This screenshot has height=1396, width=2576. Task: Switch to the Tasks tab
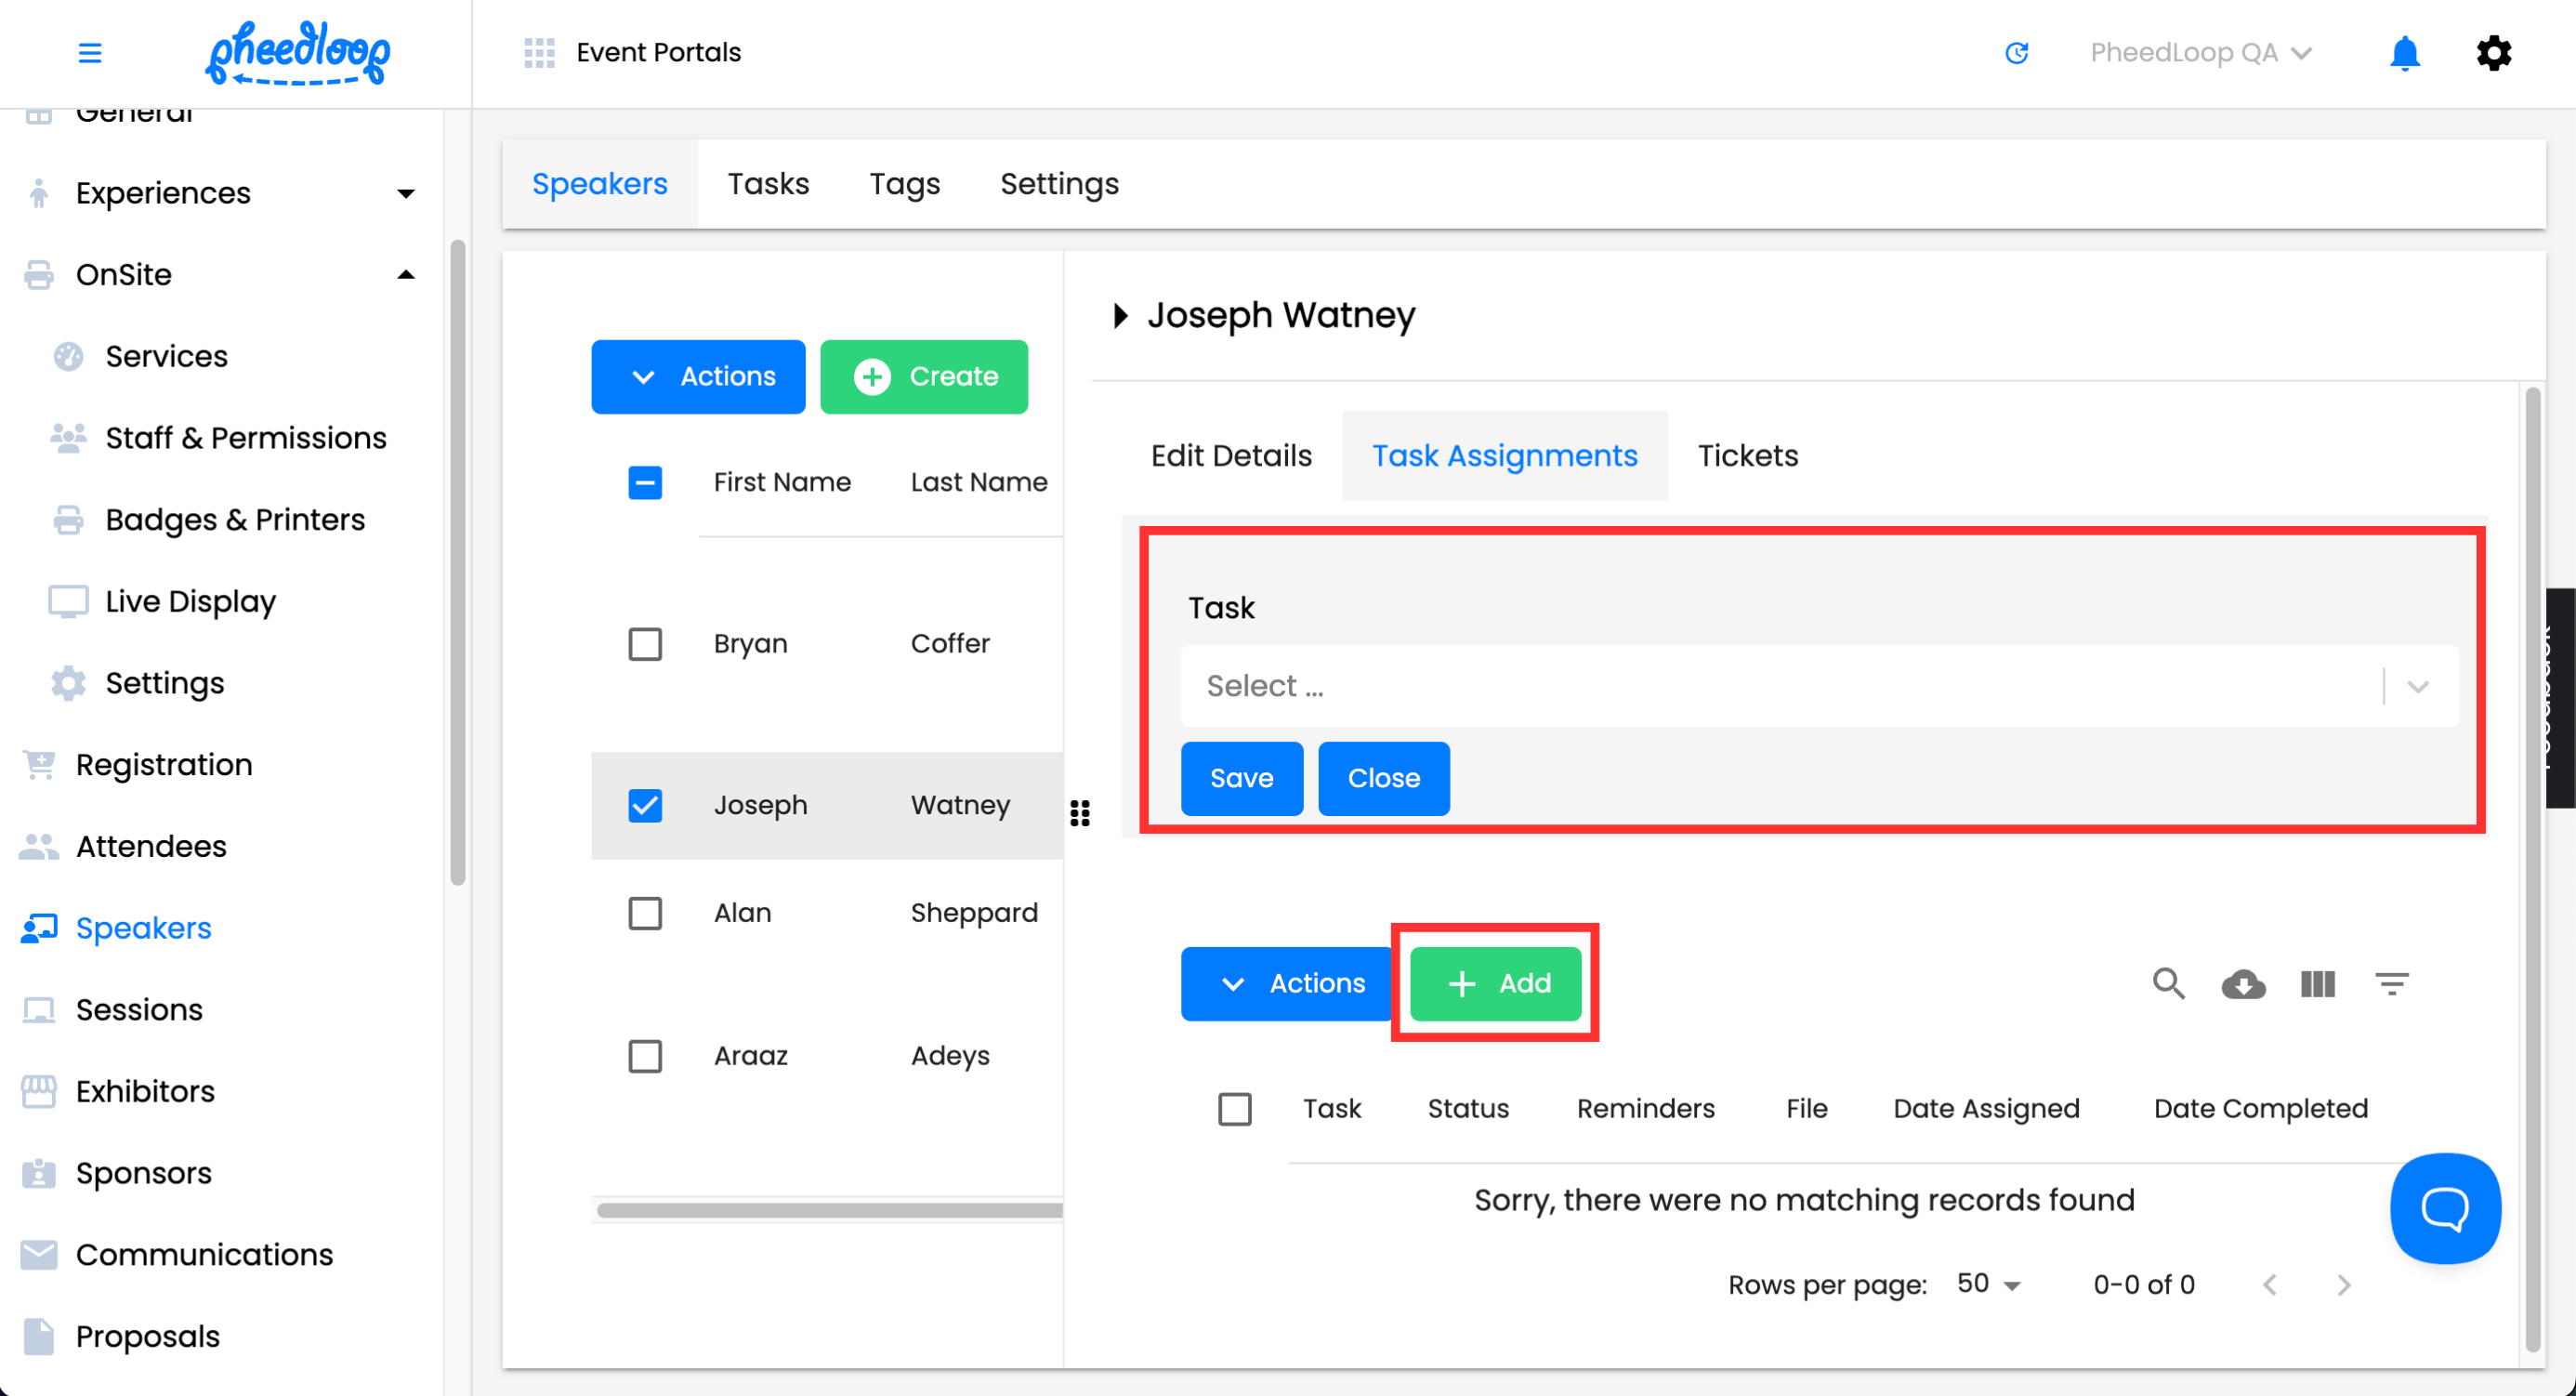(x=768, y=184)
